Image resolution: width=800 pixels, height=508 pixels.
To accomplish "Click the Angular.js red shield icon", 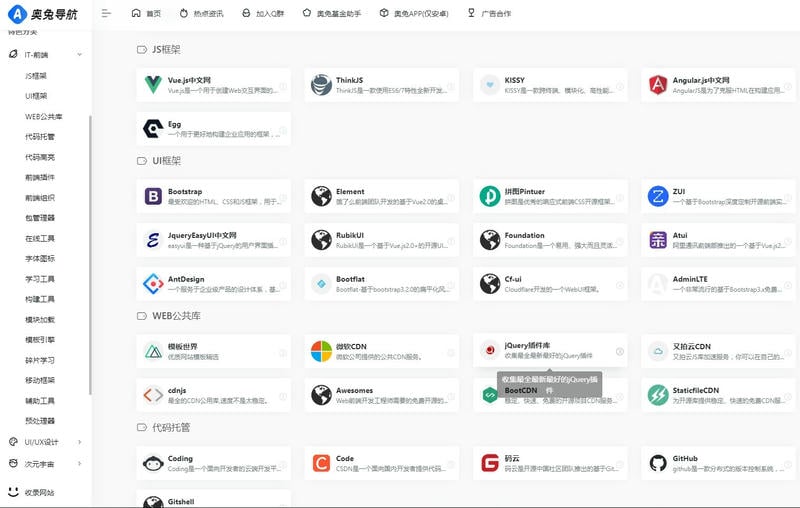I will click(658, 85).
